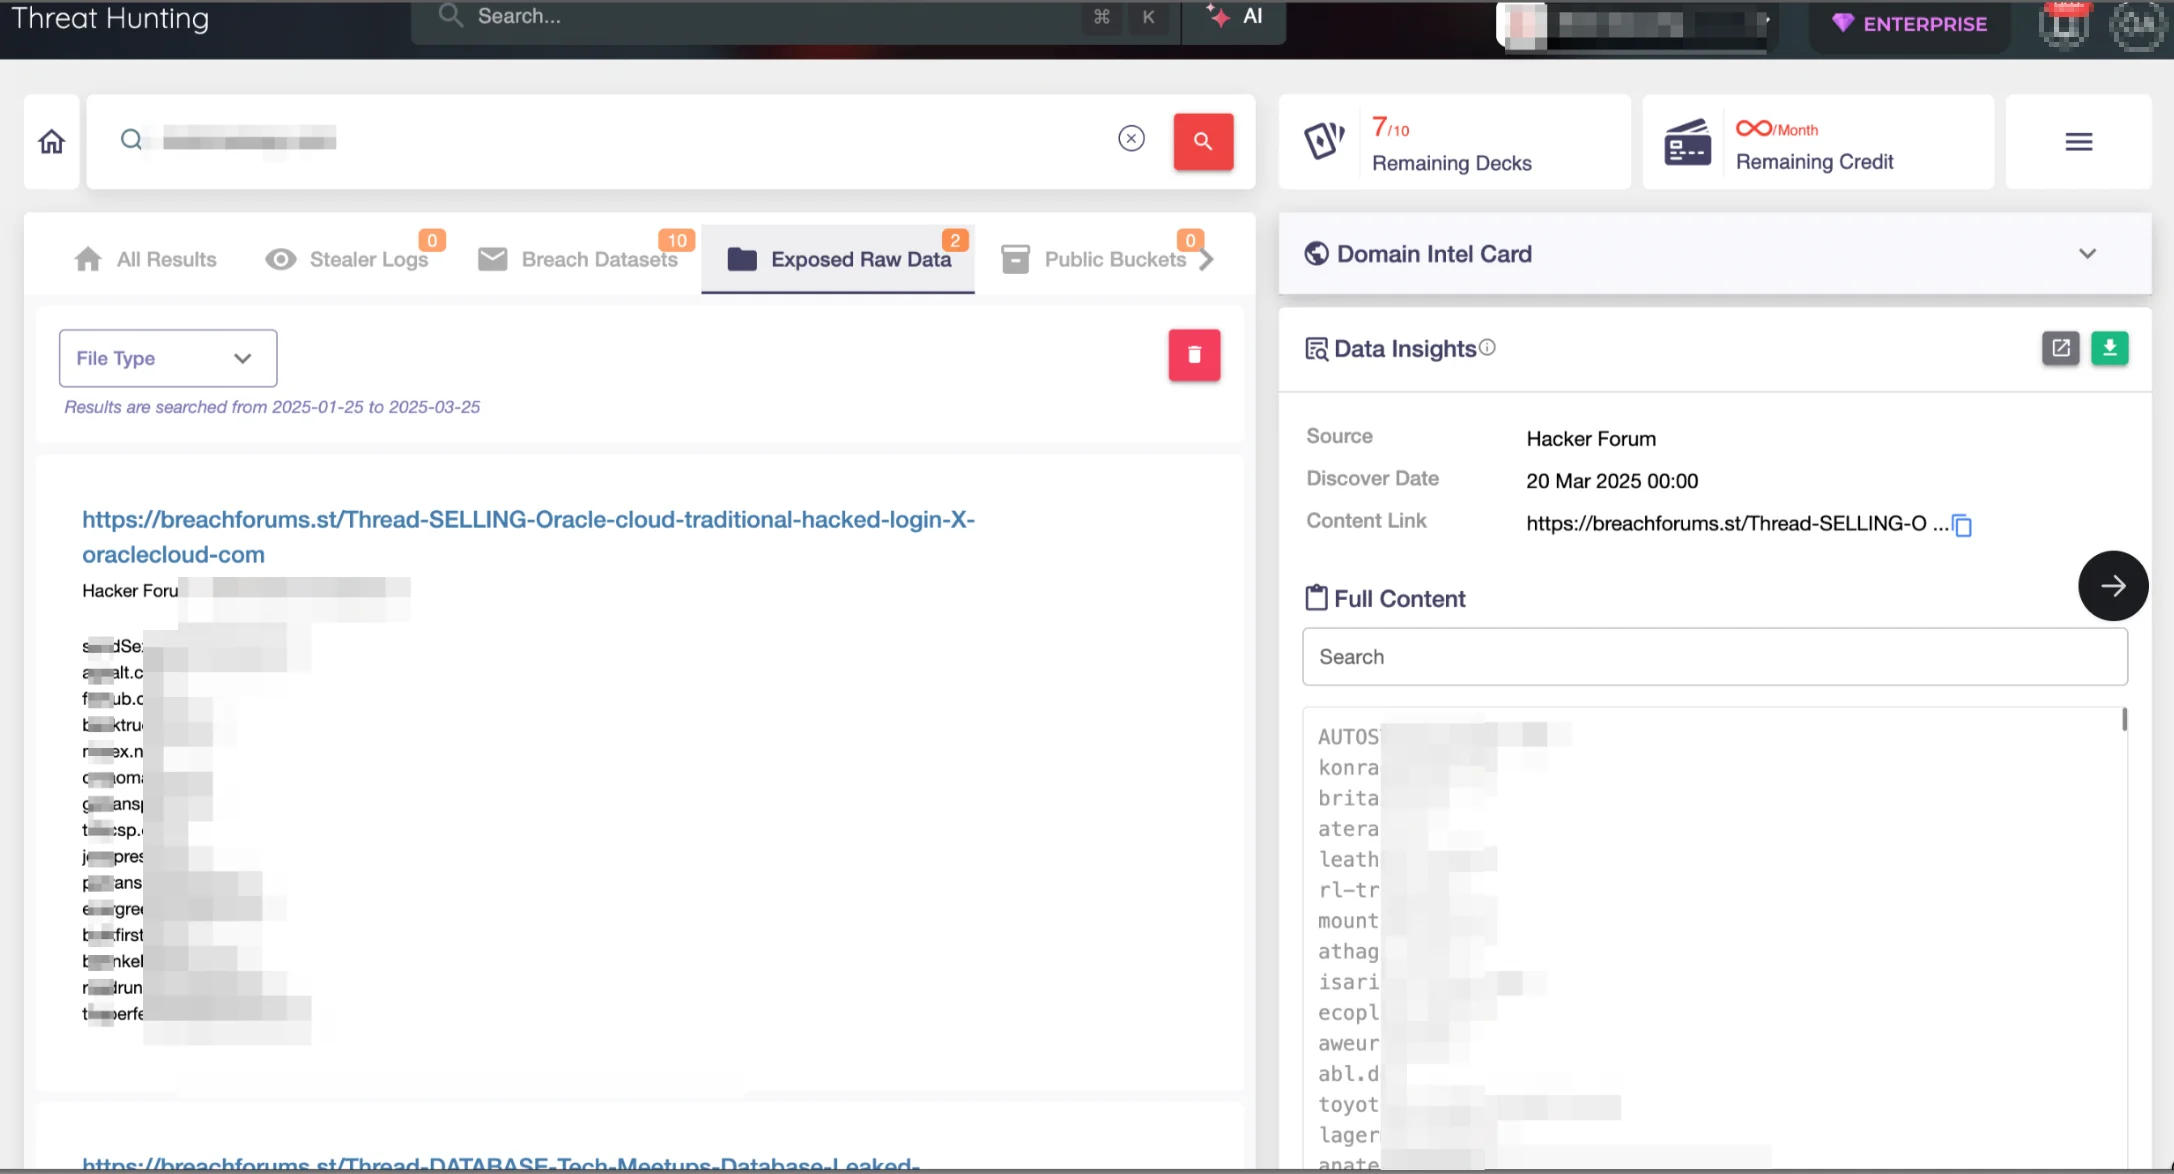Image resolution: width=2174 pixels, height=1174 pixels.
Task: Click the Full Content scrollbar
Action: point(2124,720)
